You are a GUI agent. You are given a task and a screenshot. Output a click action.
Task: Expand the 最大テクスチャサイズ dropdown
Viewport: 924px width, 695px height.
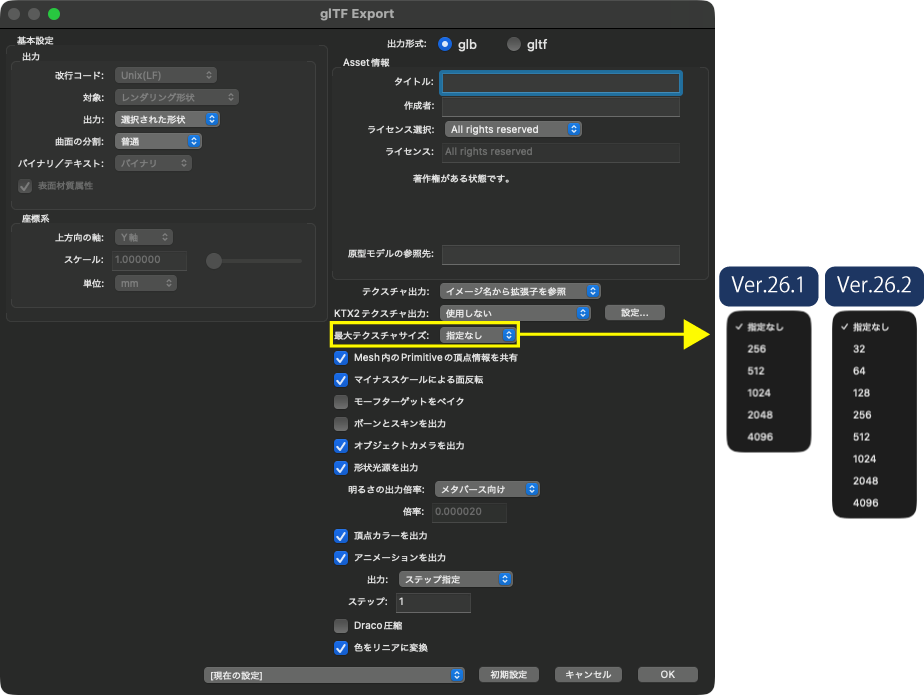click(479, 335)
